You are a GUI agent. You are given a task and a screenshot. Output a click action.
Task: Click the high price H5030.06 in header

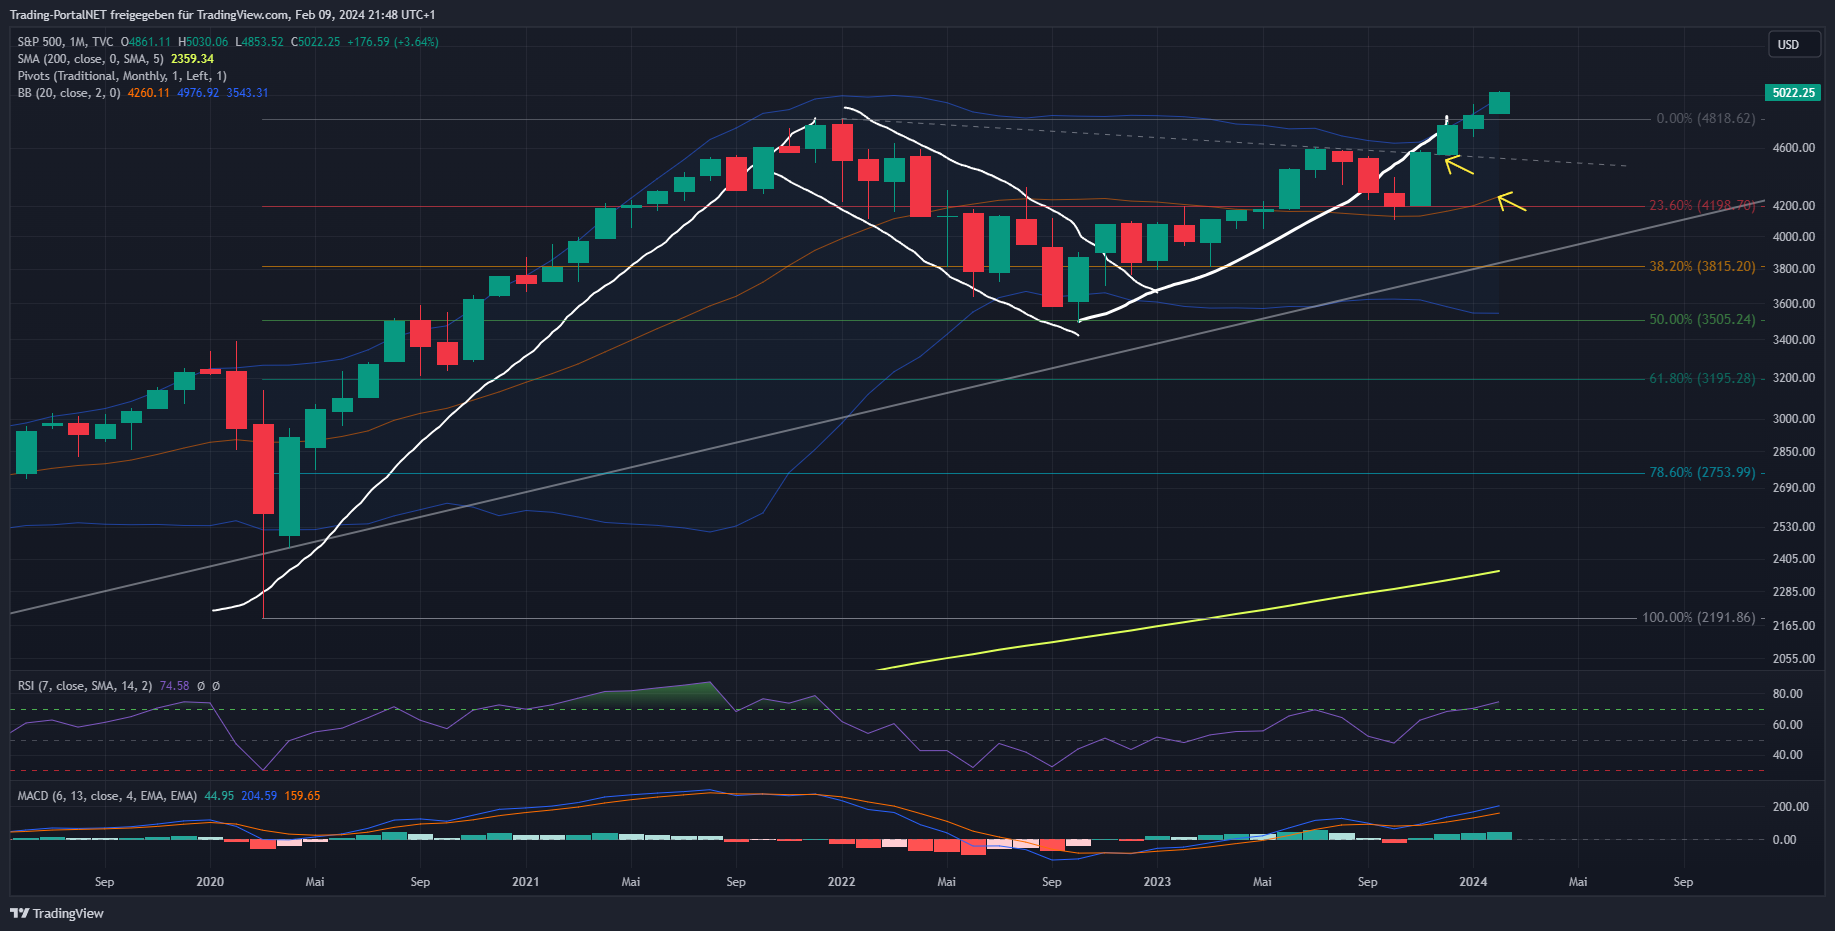(x=203, y=42)
